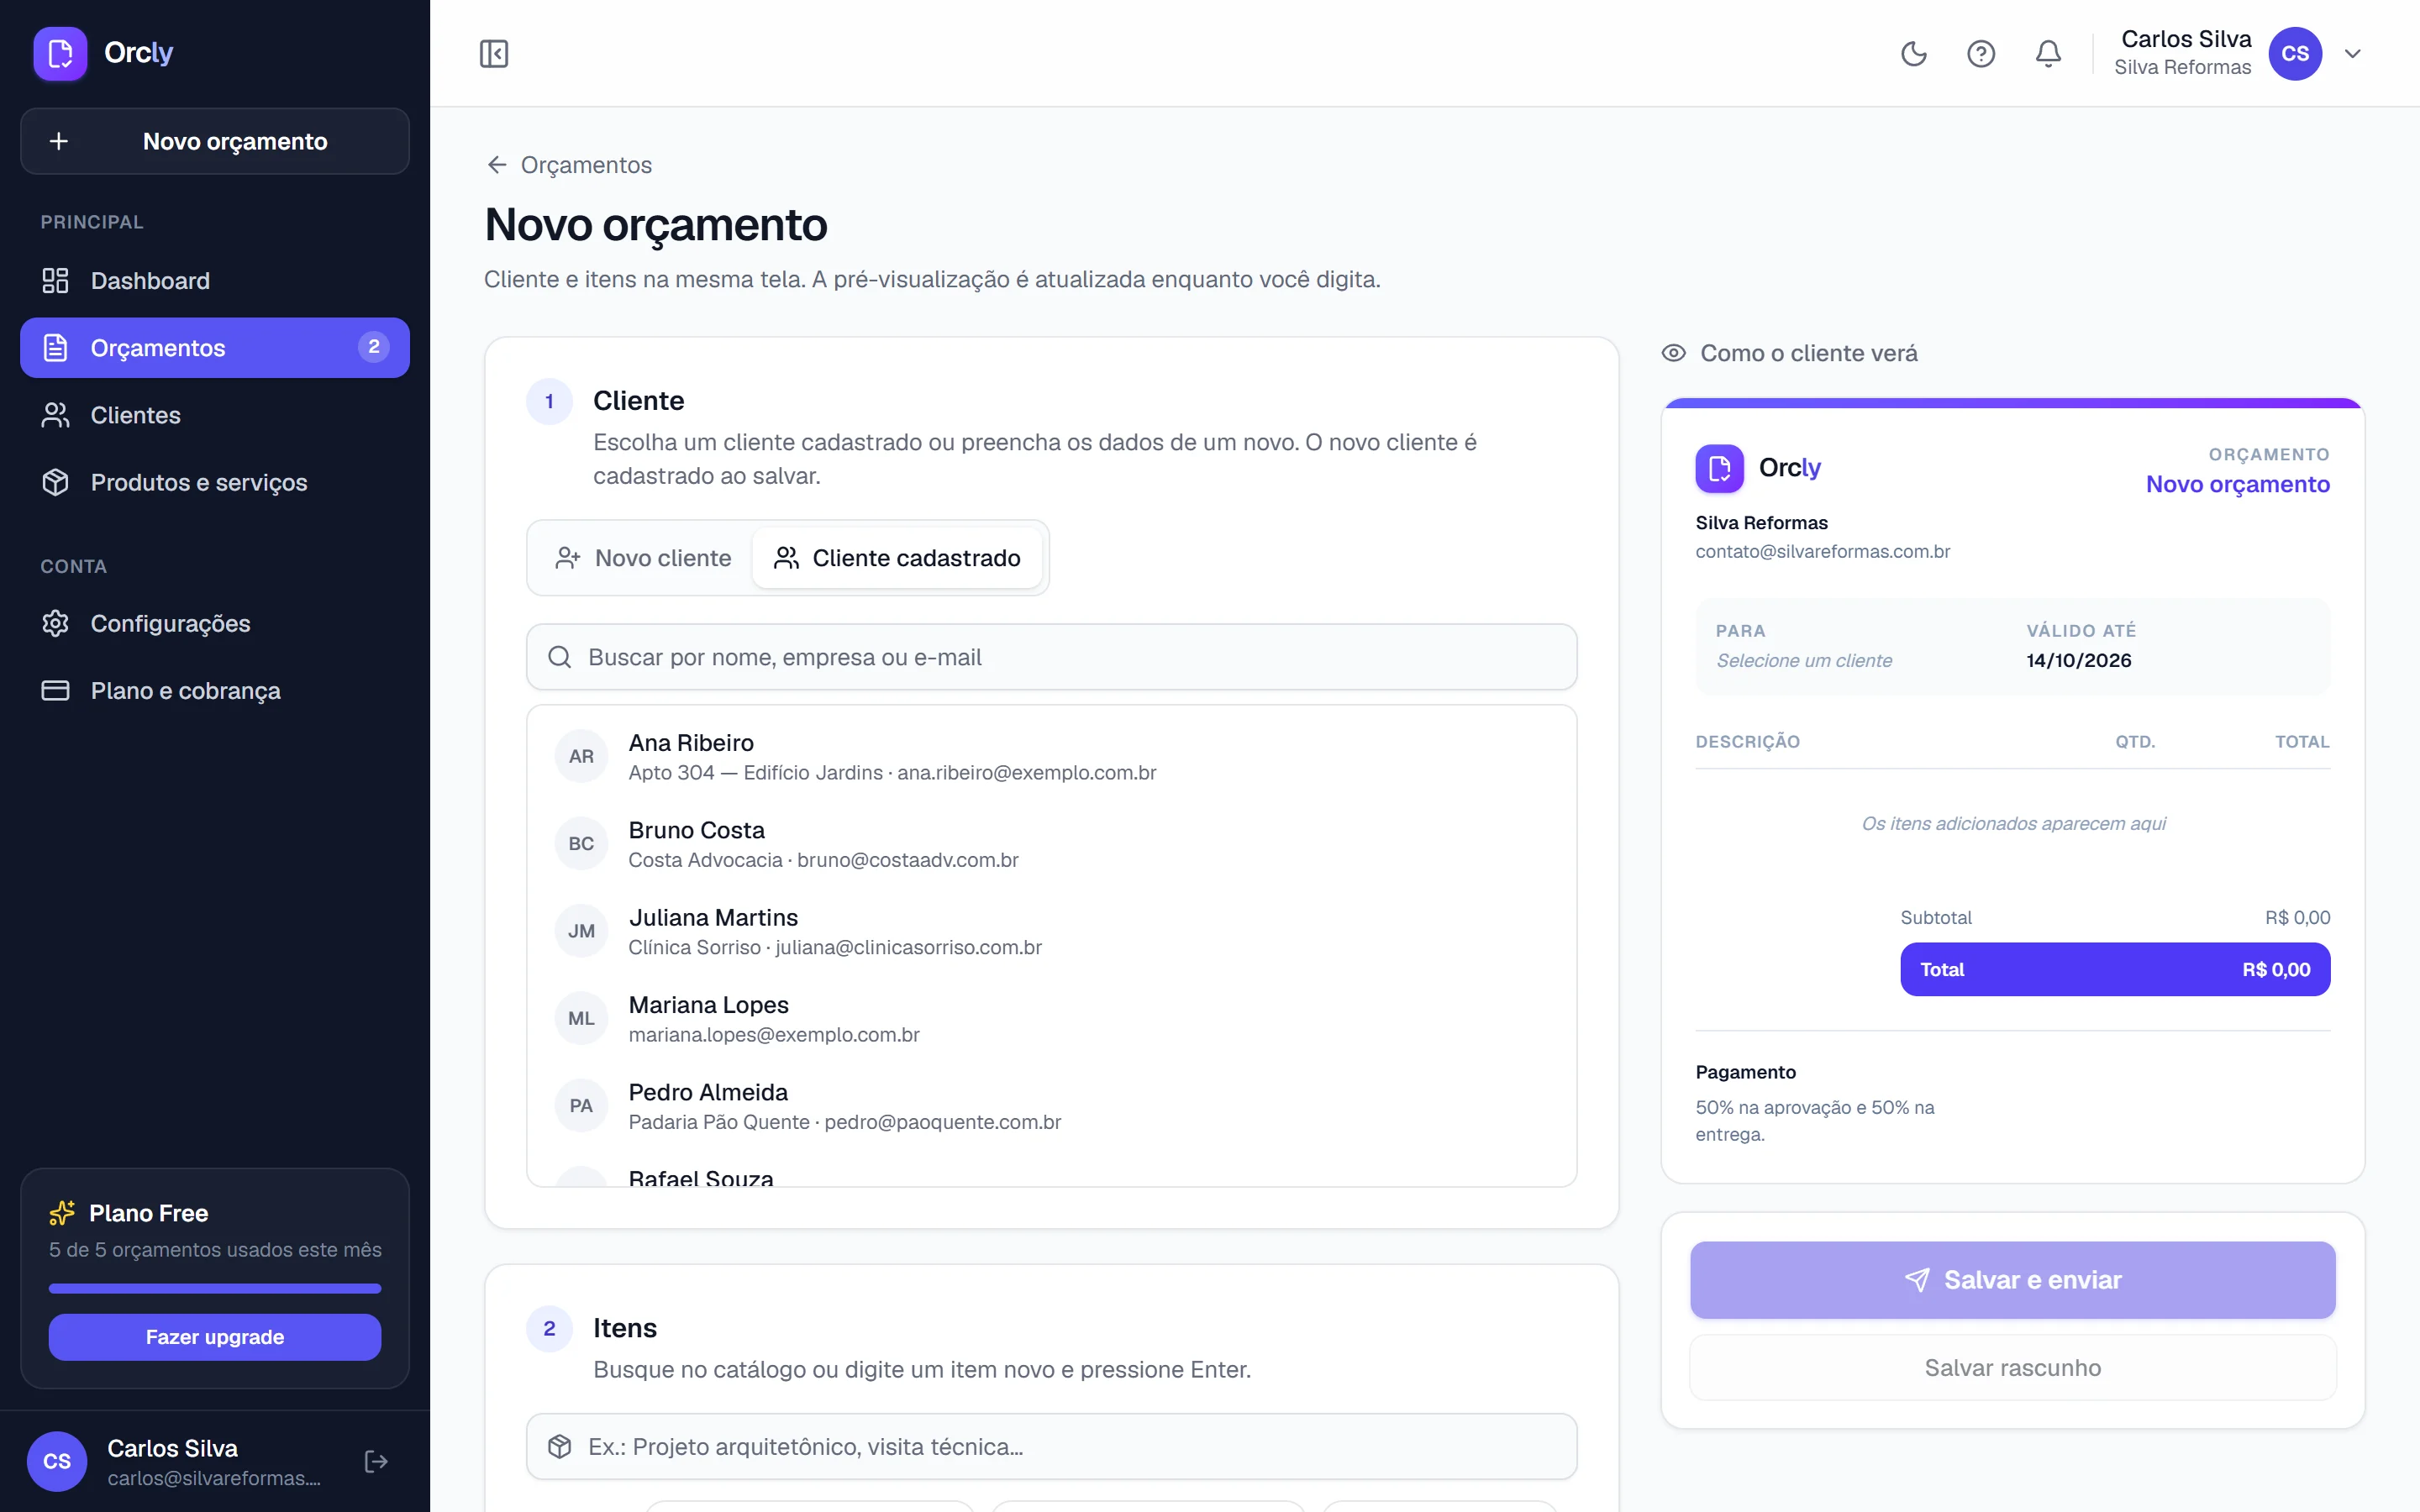Open notifications bell

coord(2048,53)
